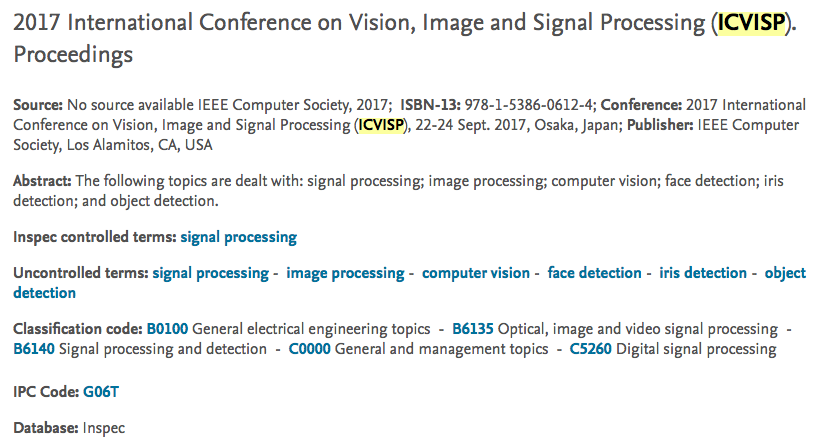Click the highlighted ICVISP in the title

tap(750, 24)
